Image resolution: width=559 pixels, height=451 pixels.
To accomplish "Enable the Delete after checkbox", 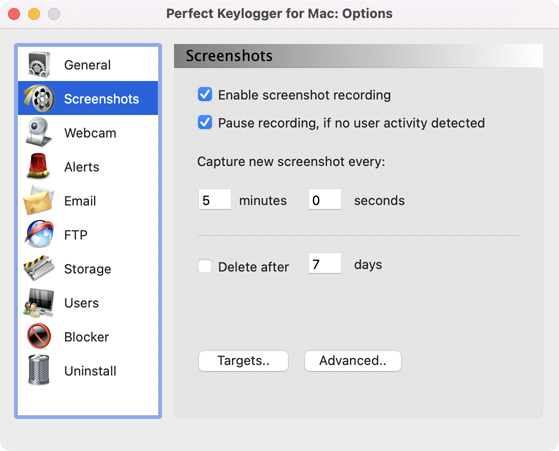I will coord(205,266).
